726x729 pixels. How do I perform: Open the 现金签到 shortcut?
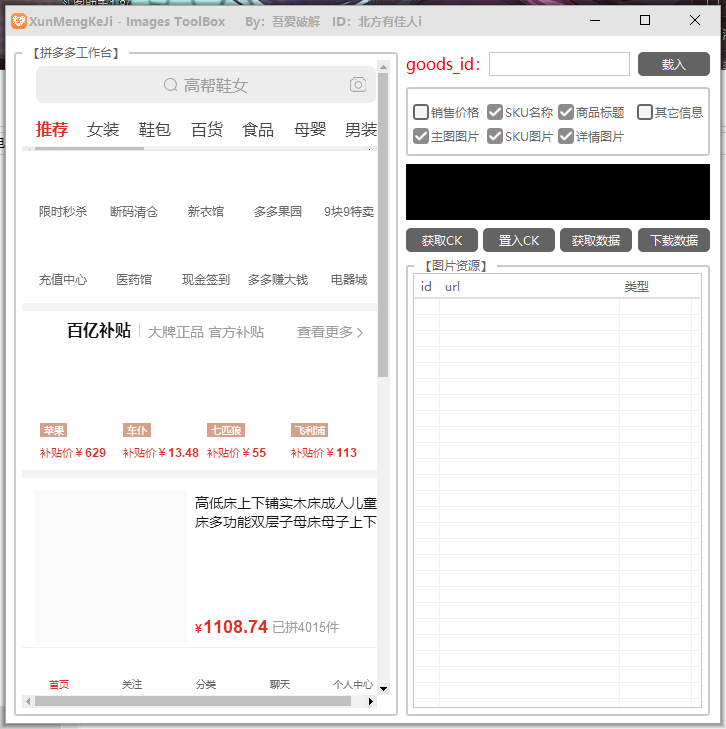[205, 280]
